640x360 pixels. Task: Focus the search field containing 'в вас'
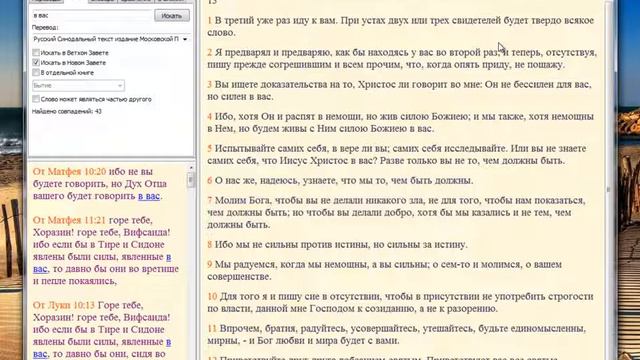pos(92,16)
